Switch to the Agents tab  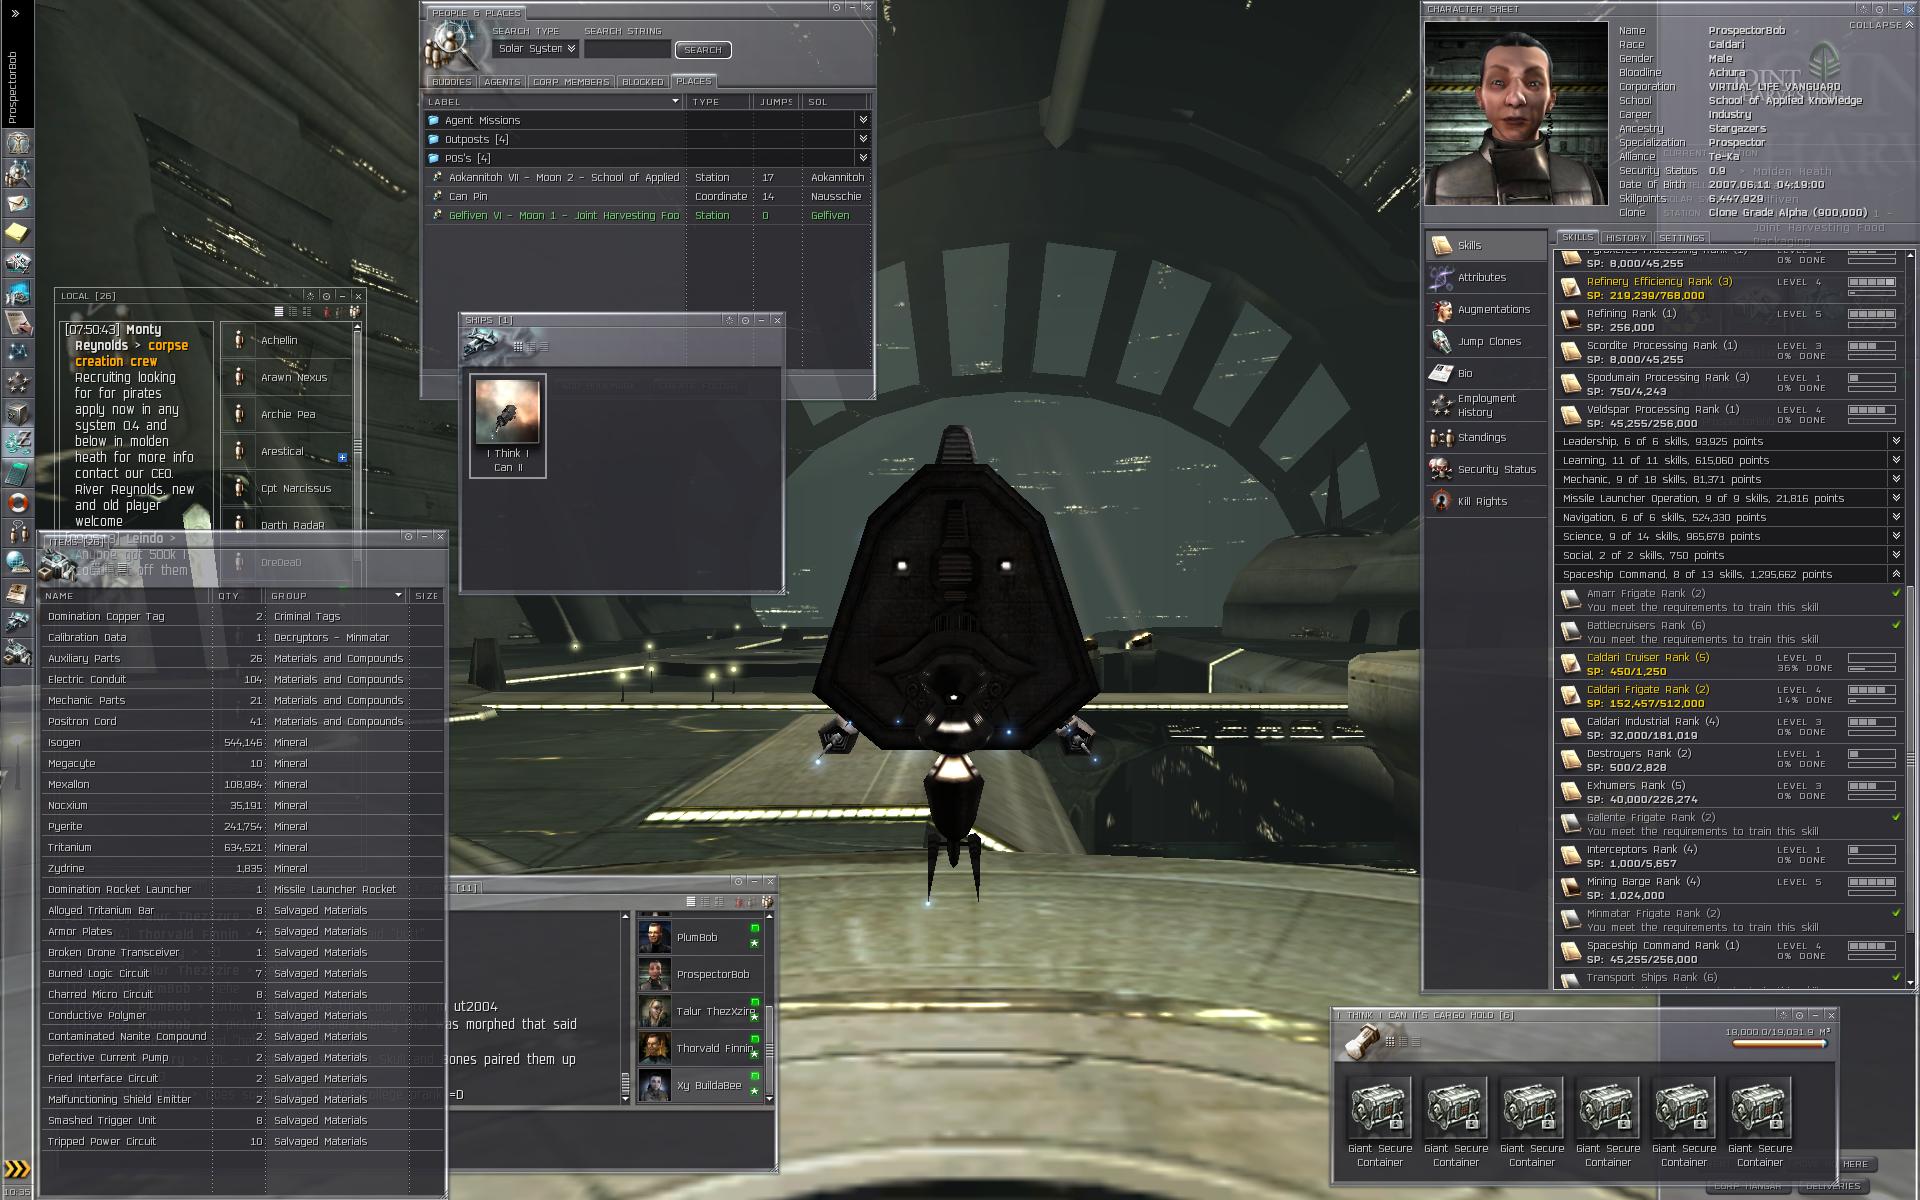[501, 82]
